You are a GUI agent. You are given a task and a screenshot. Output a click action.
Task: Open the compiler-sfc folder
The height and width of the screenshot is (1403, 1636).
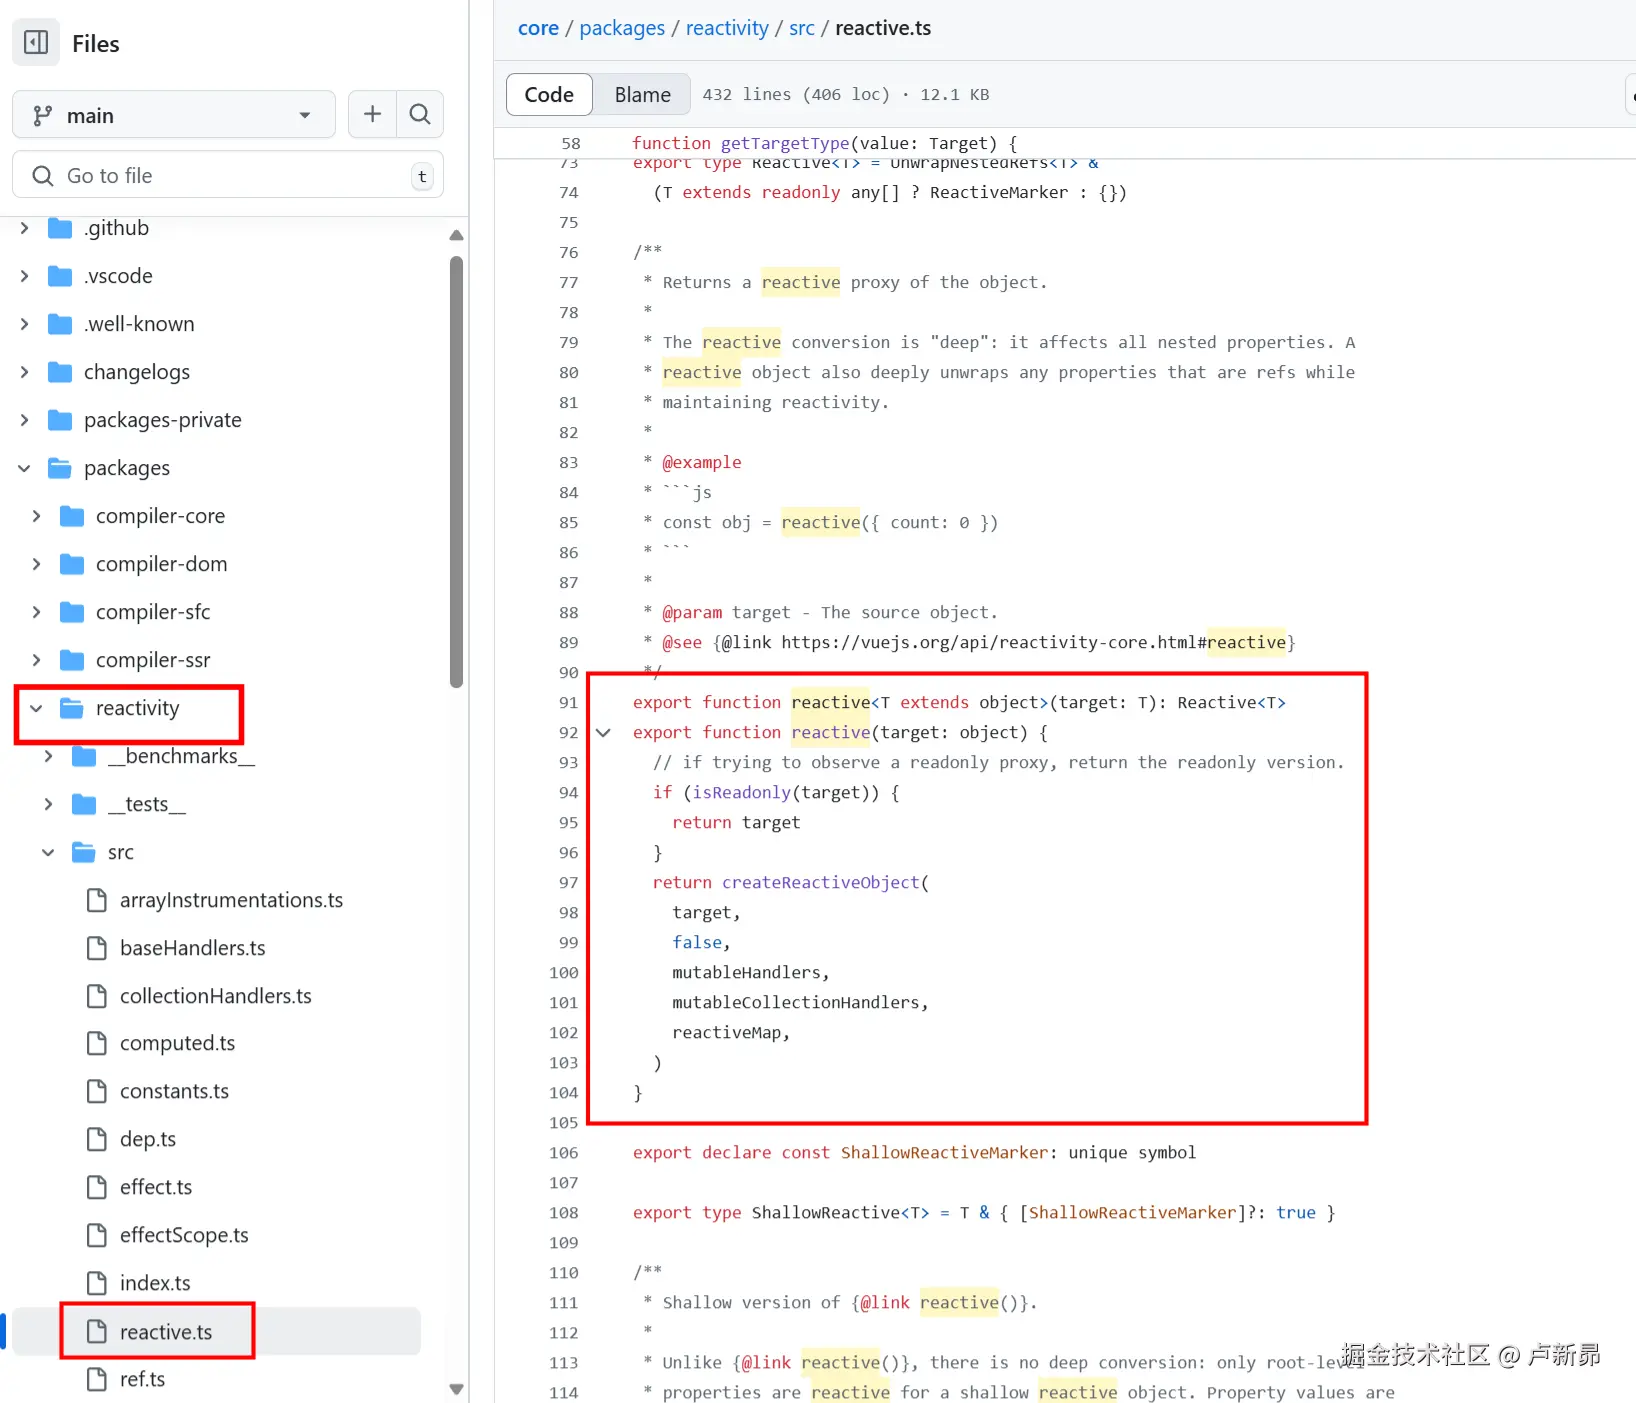click(153, 612)
